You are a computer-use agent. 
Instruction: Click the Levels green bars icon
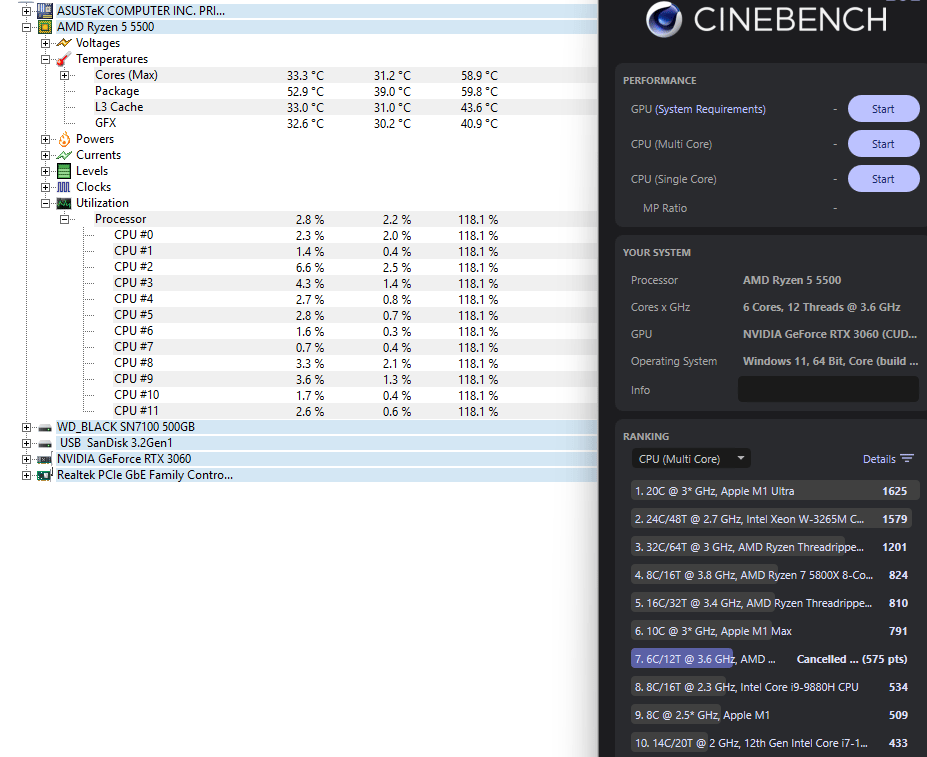pyautogui.click(x=64, y=171)
